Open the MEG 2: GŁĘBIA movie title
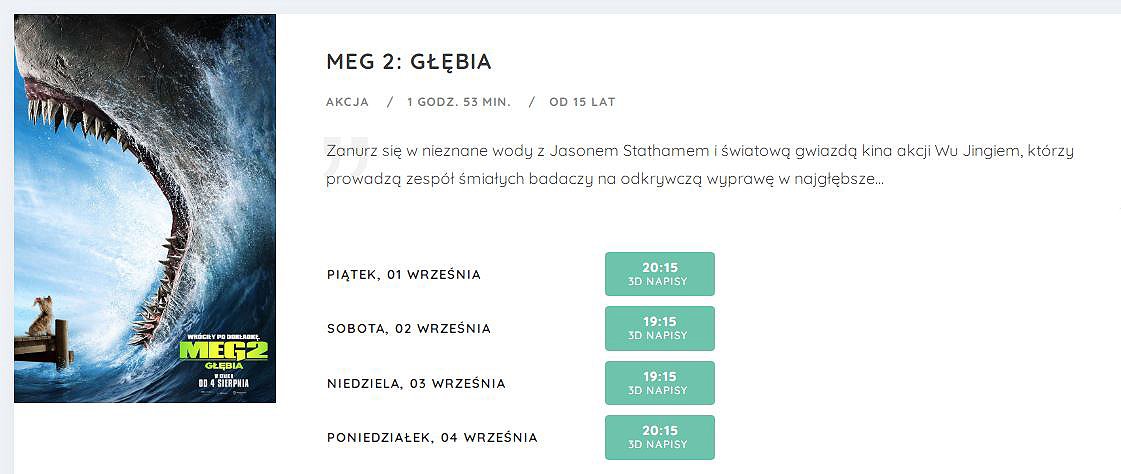 pyautogui.click(x=408, y=61)
